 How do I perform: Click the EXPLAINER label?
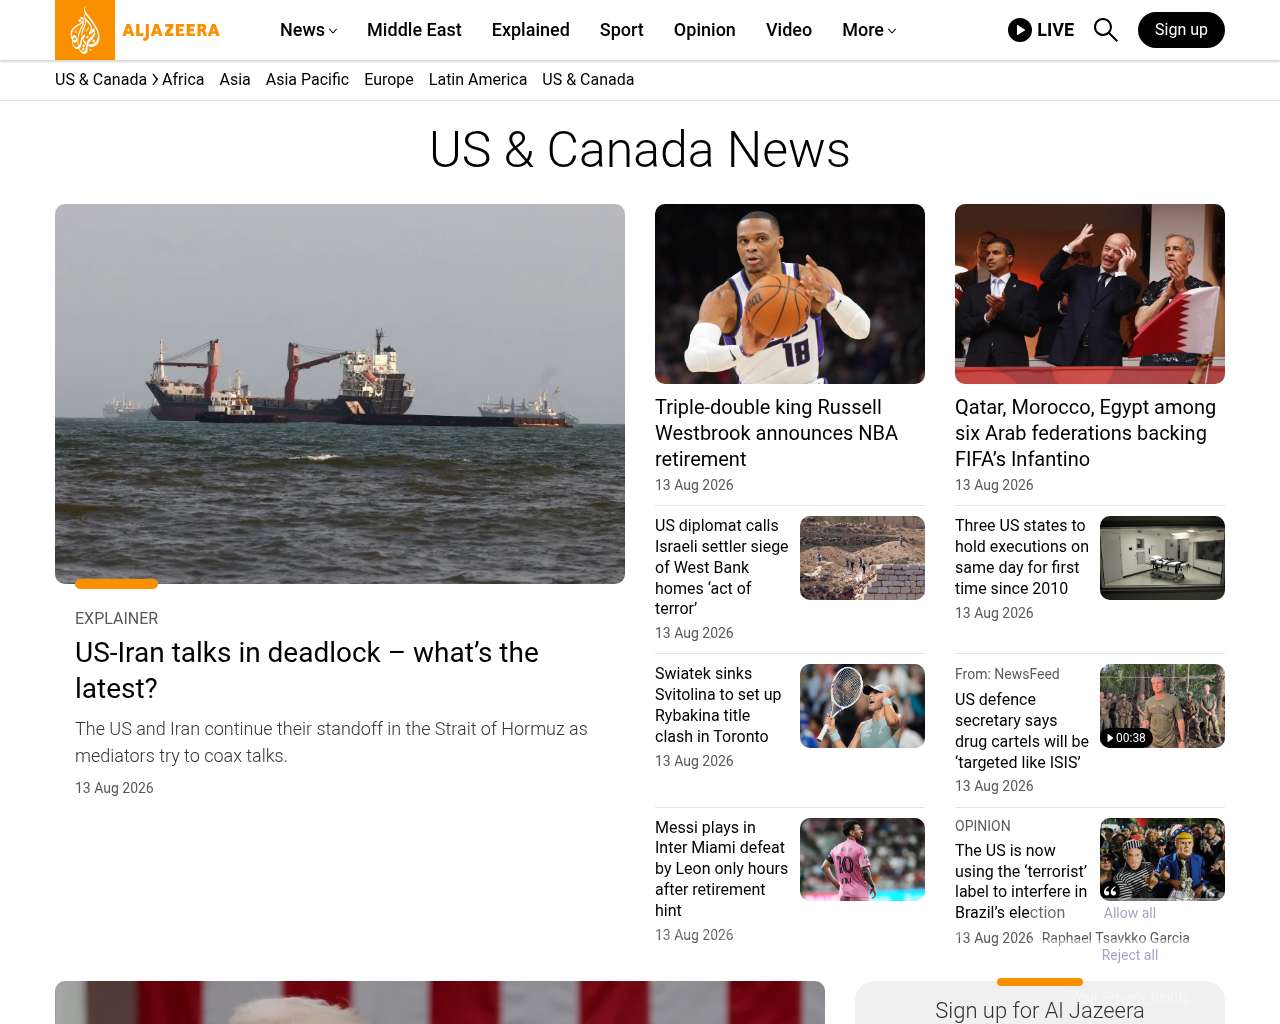116,619
